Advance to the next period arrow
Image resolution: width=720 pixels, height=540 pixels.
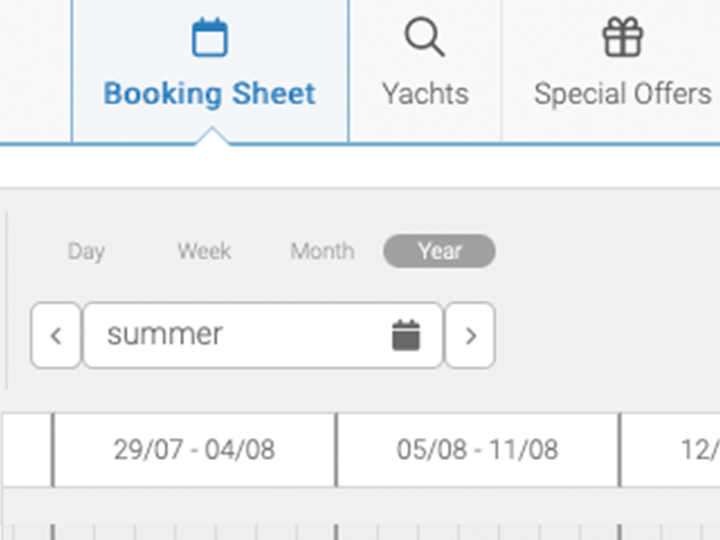pos(470,335)
